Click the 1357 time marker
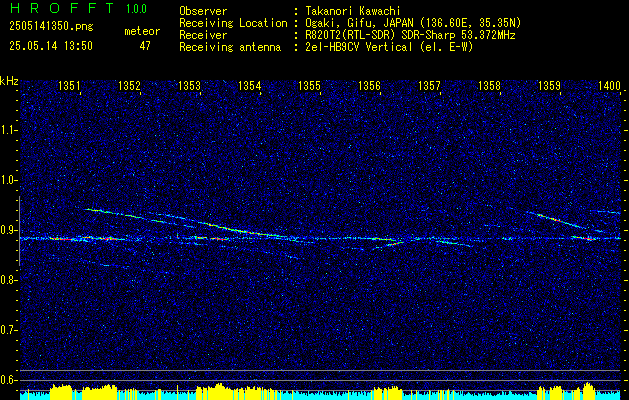The image size is (629, 400). pyautogui.click(x=430, y=85)
